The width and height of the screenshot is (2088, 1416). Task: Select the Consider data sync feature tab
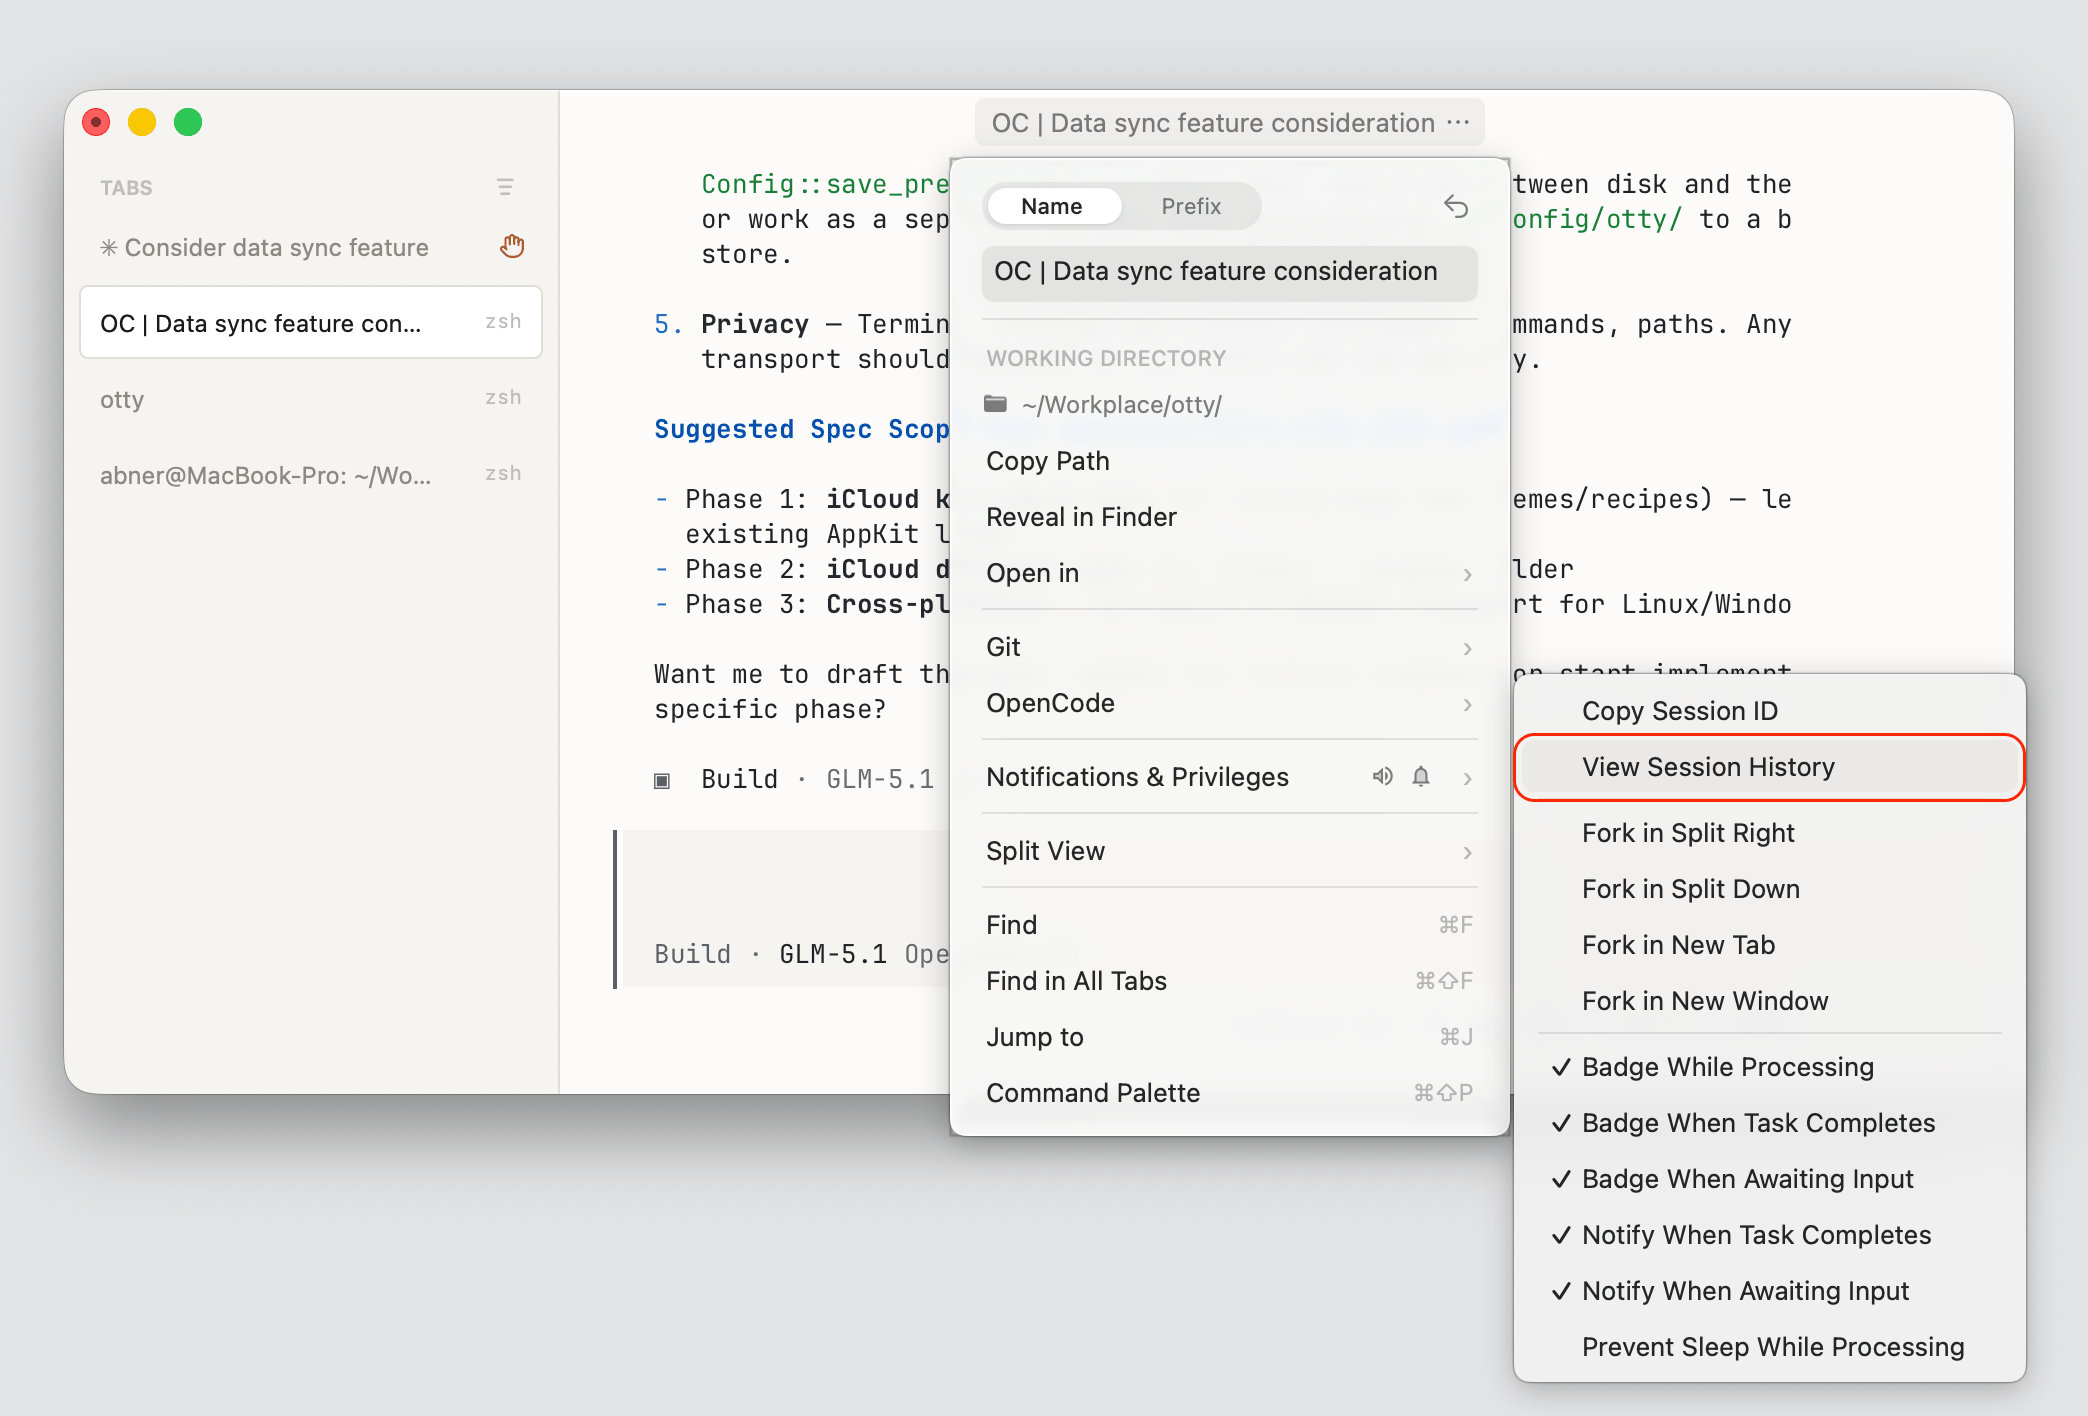tap(311, 247)
